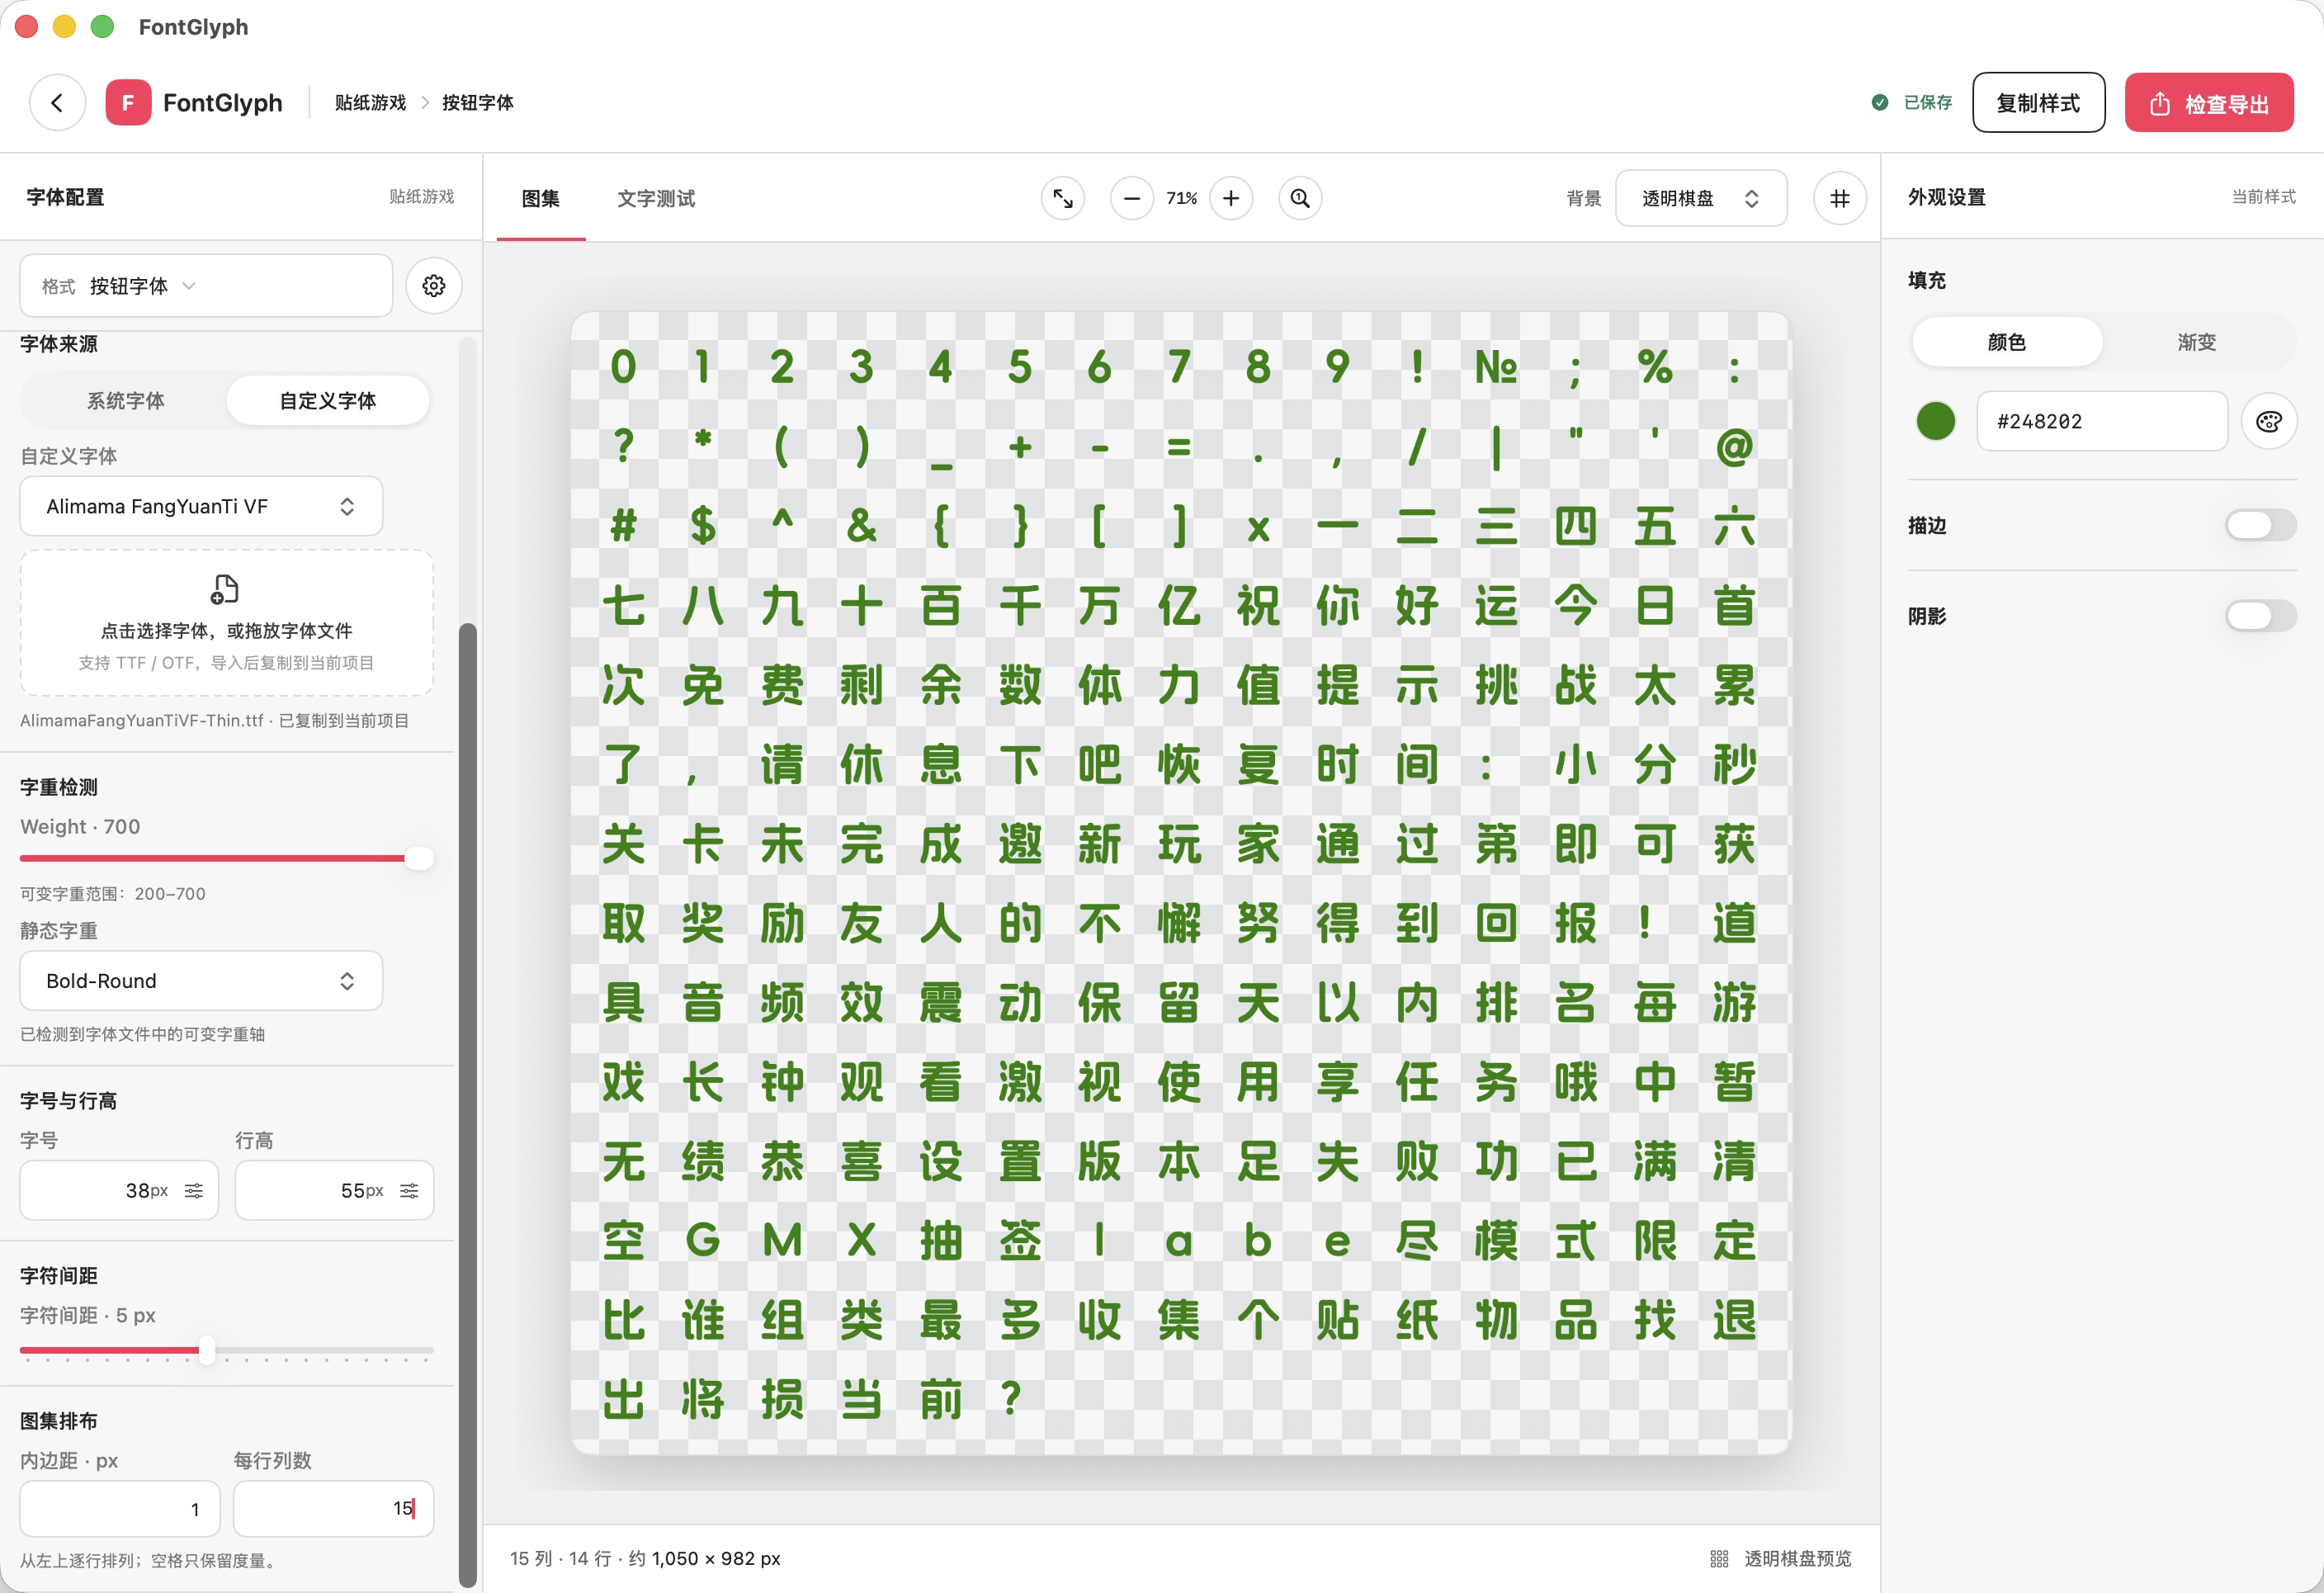Image resolution: width=2324 pixels, height=1593 pixels.
Task: Enable the 描边 stroke switch
Action: 2260,525
